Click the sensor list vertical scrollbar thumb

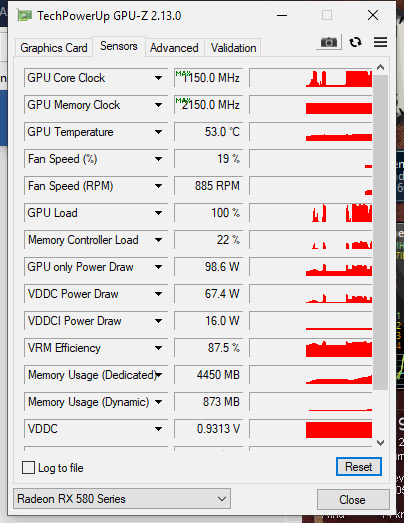coord(380,232)
